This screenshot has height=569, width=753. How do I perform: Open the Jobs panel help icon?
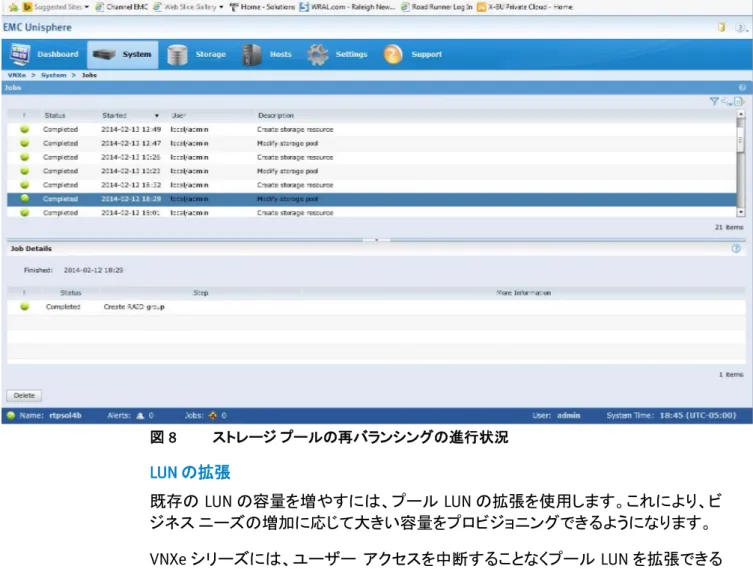742,87
